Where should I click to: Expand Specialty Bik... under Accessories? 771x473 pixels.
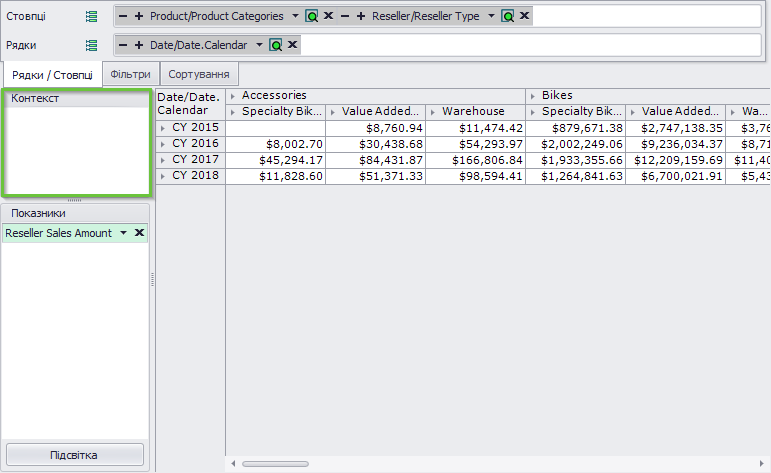point(233,113)
